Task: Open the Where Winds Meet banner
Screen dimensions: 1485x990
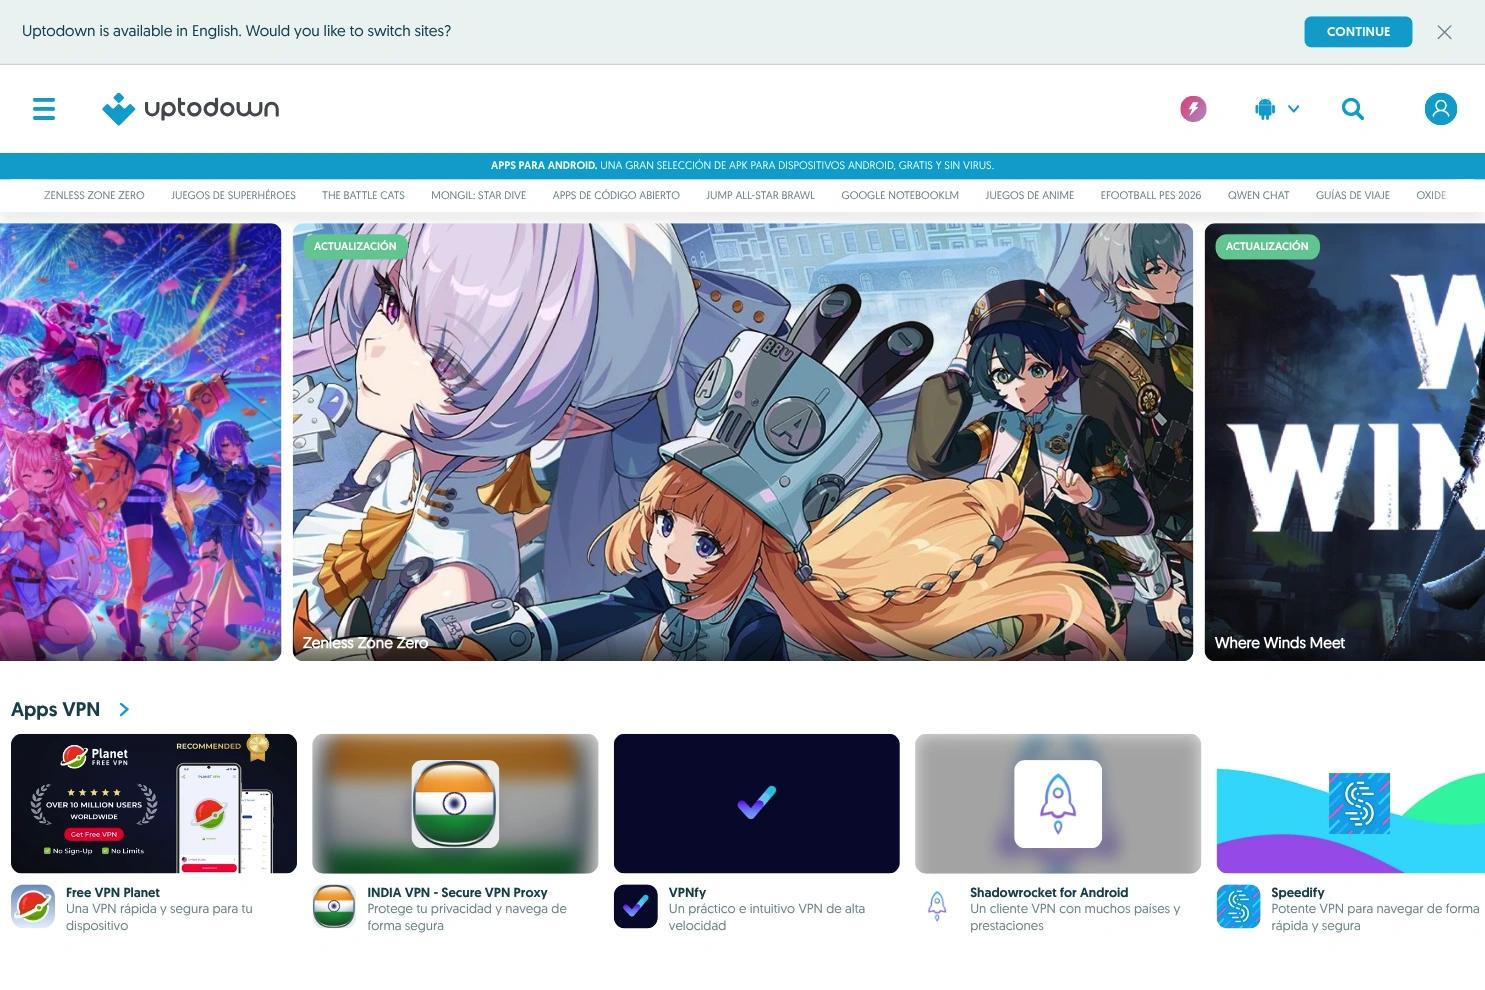Action: click(x=1345, y=442)
